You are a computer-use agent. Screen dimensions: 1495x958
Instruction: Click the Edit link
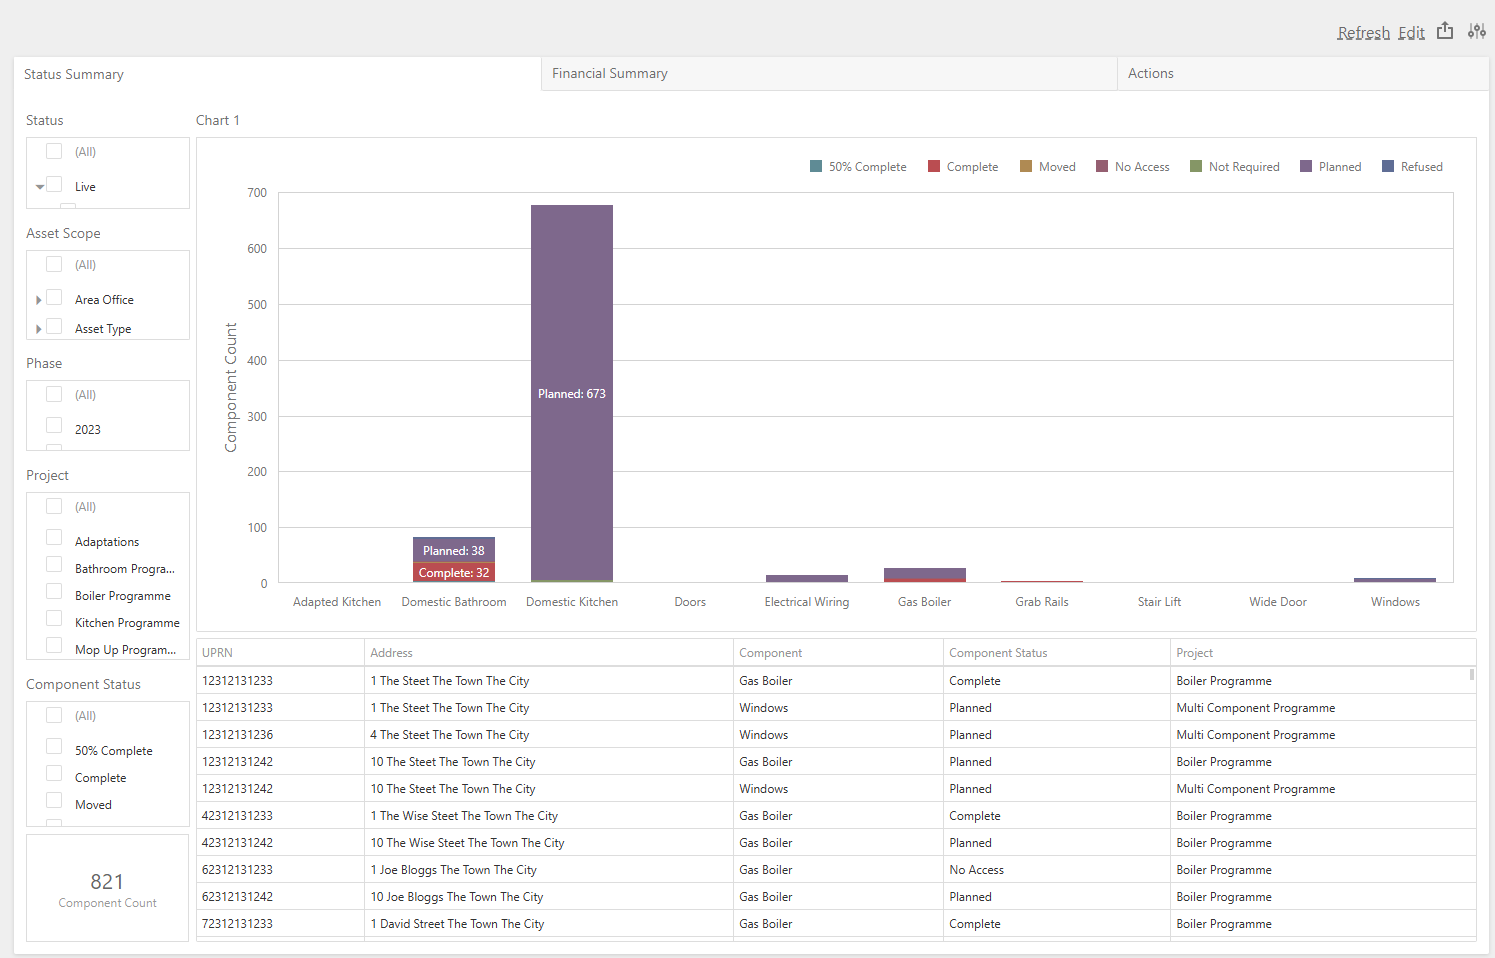(x=1411, y=33)
